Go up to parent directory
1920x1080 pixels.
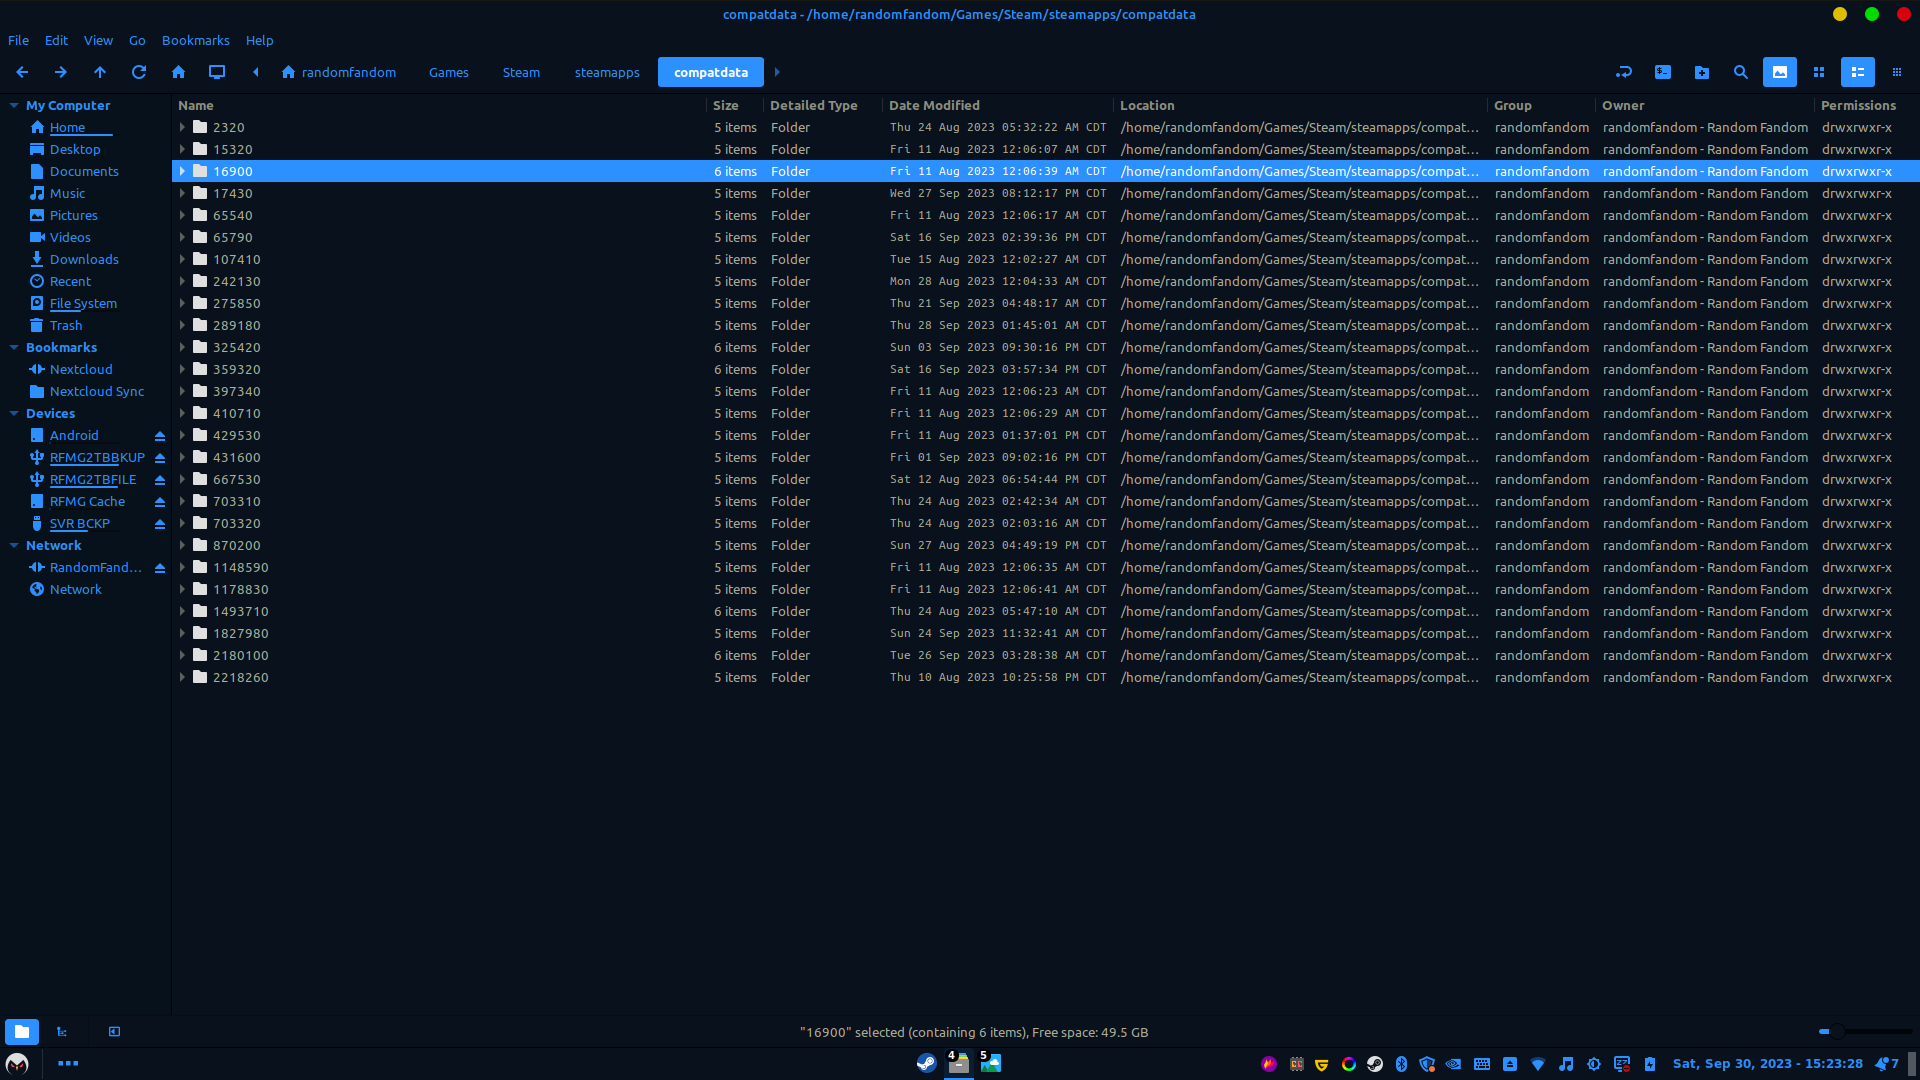(100, 72)
